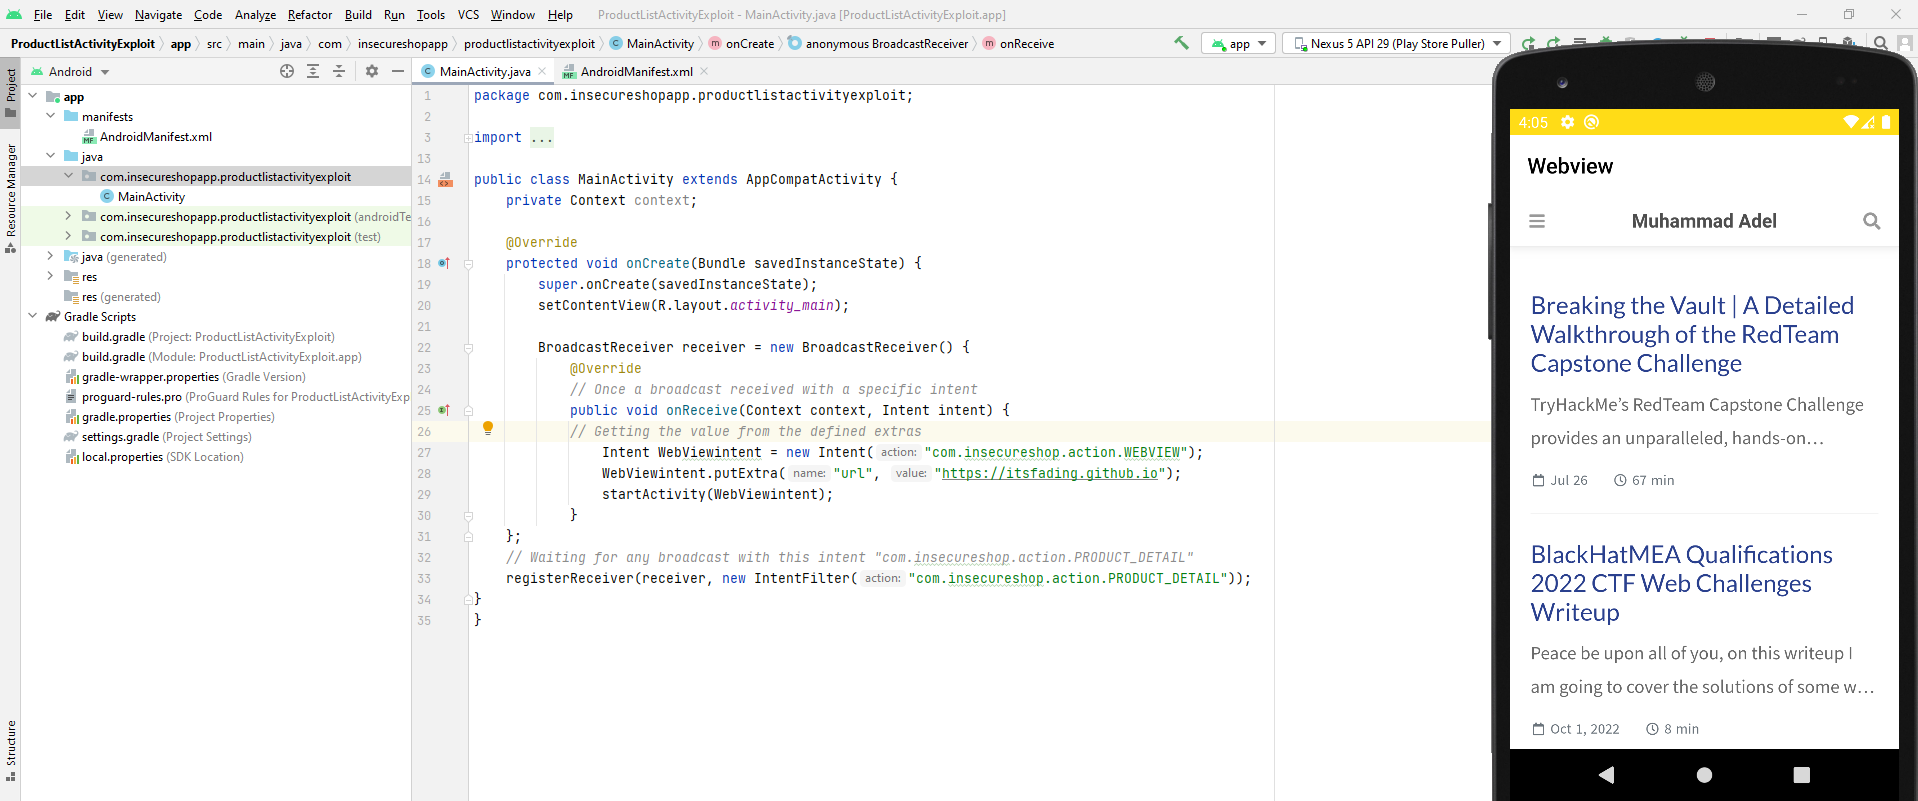Viewport: 1918px width, 801px height.
Task: Toggle the Project tool window sidebar tab
Action: click(11, 91)
